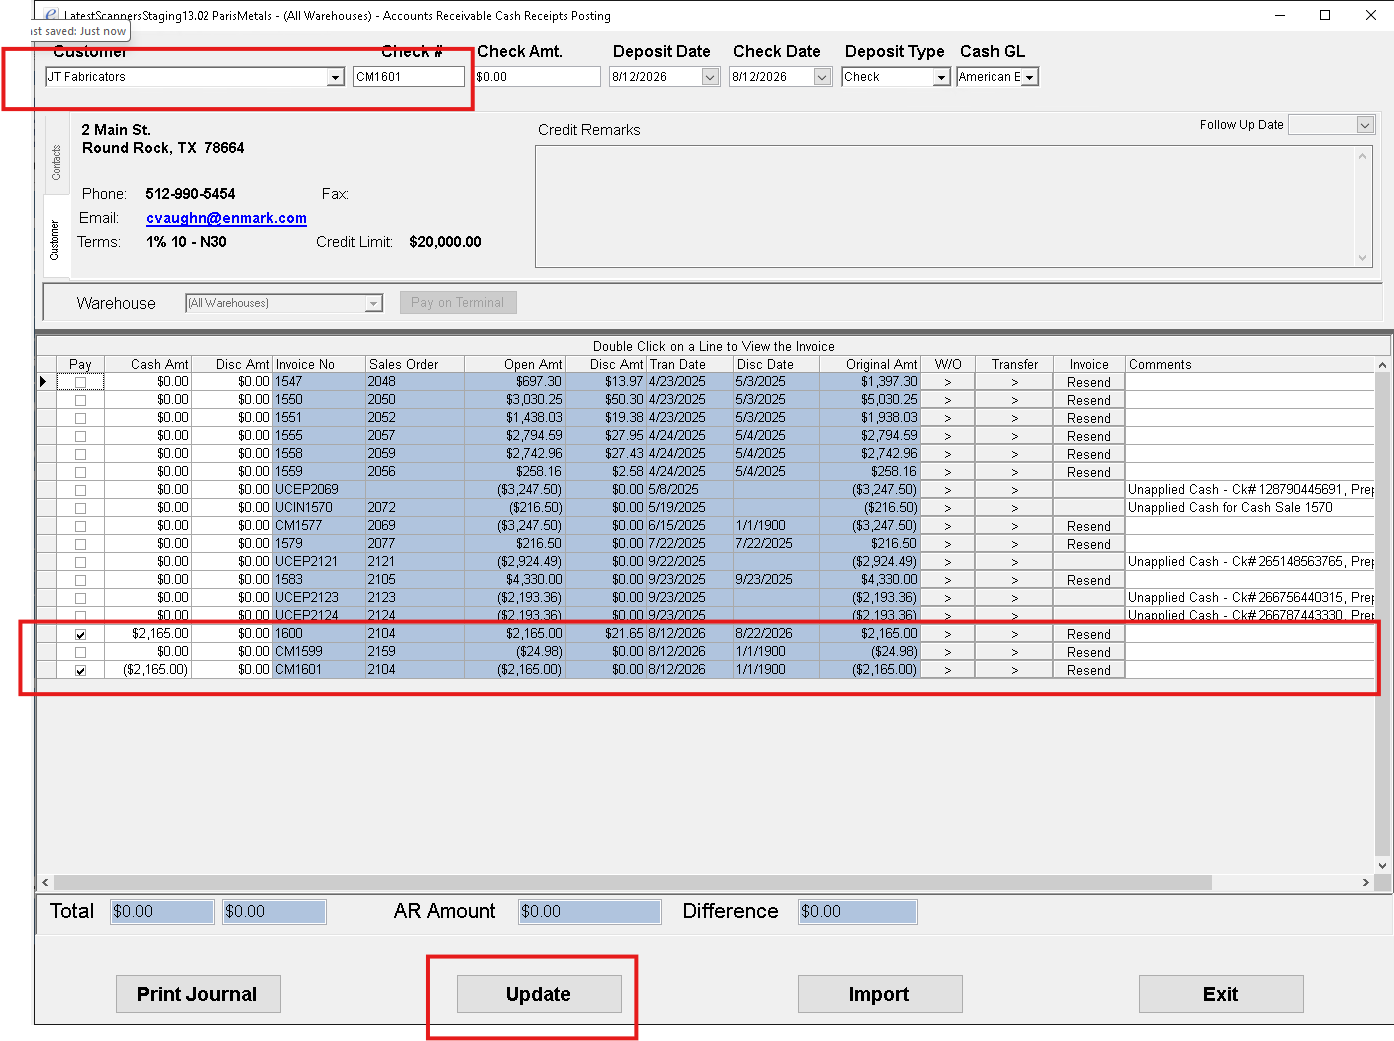
Task: Resend the invoice for row CM1599
Action: pyautogui.click(x=1089, y=652)
